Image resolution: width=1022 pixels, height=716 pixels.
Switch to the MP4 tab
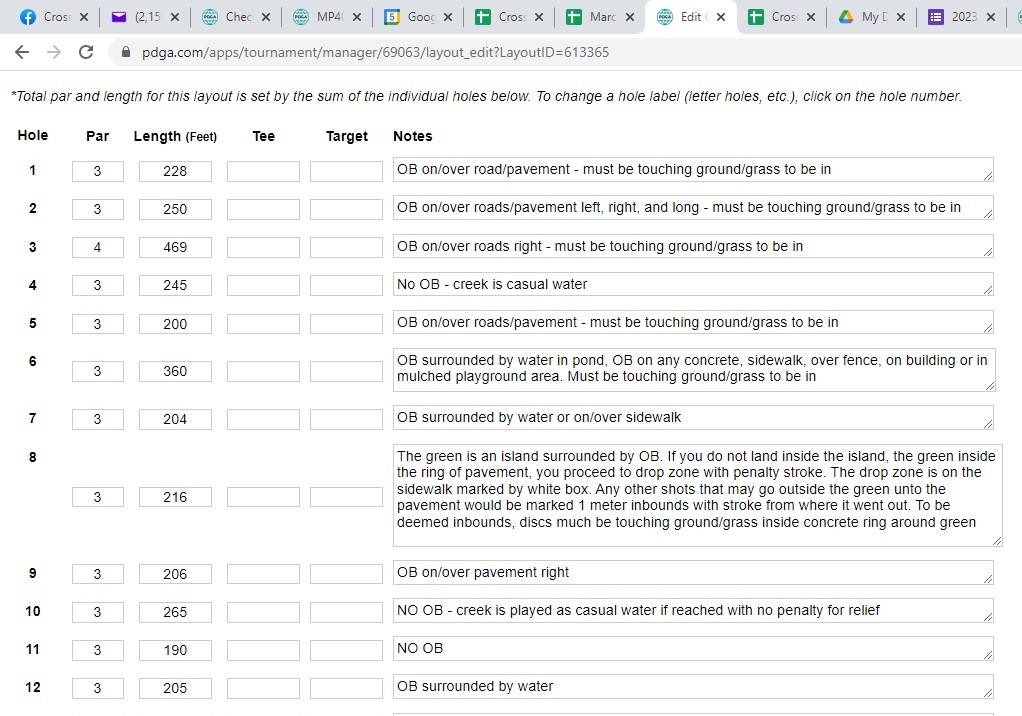pyautogui.click(x=328, y=17)
